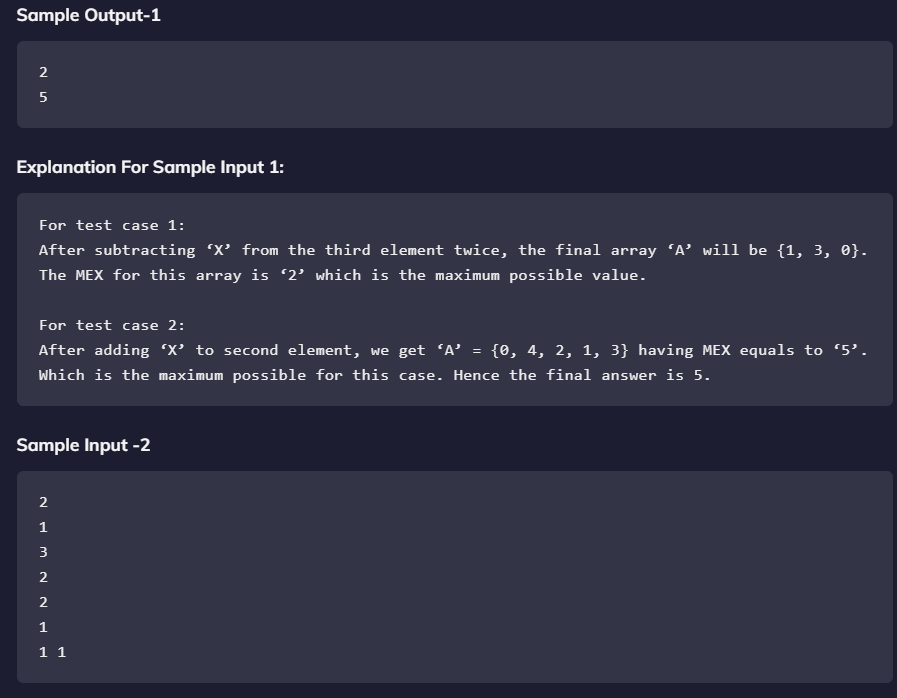This screenshot has height=698, width=897.
Task: Click empty area inside Sample Output-1 code block
Action: pyautogui.click(x=458, y=85)
